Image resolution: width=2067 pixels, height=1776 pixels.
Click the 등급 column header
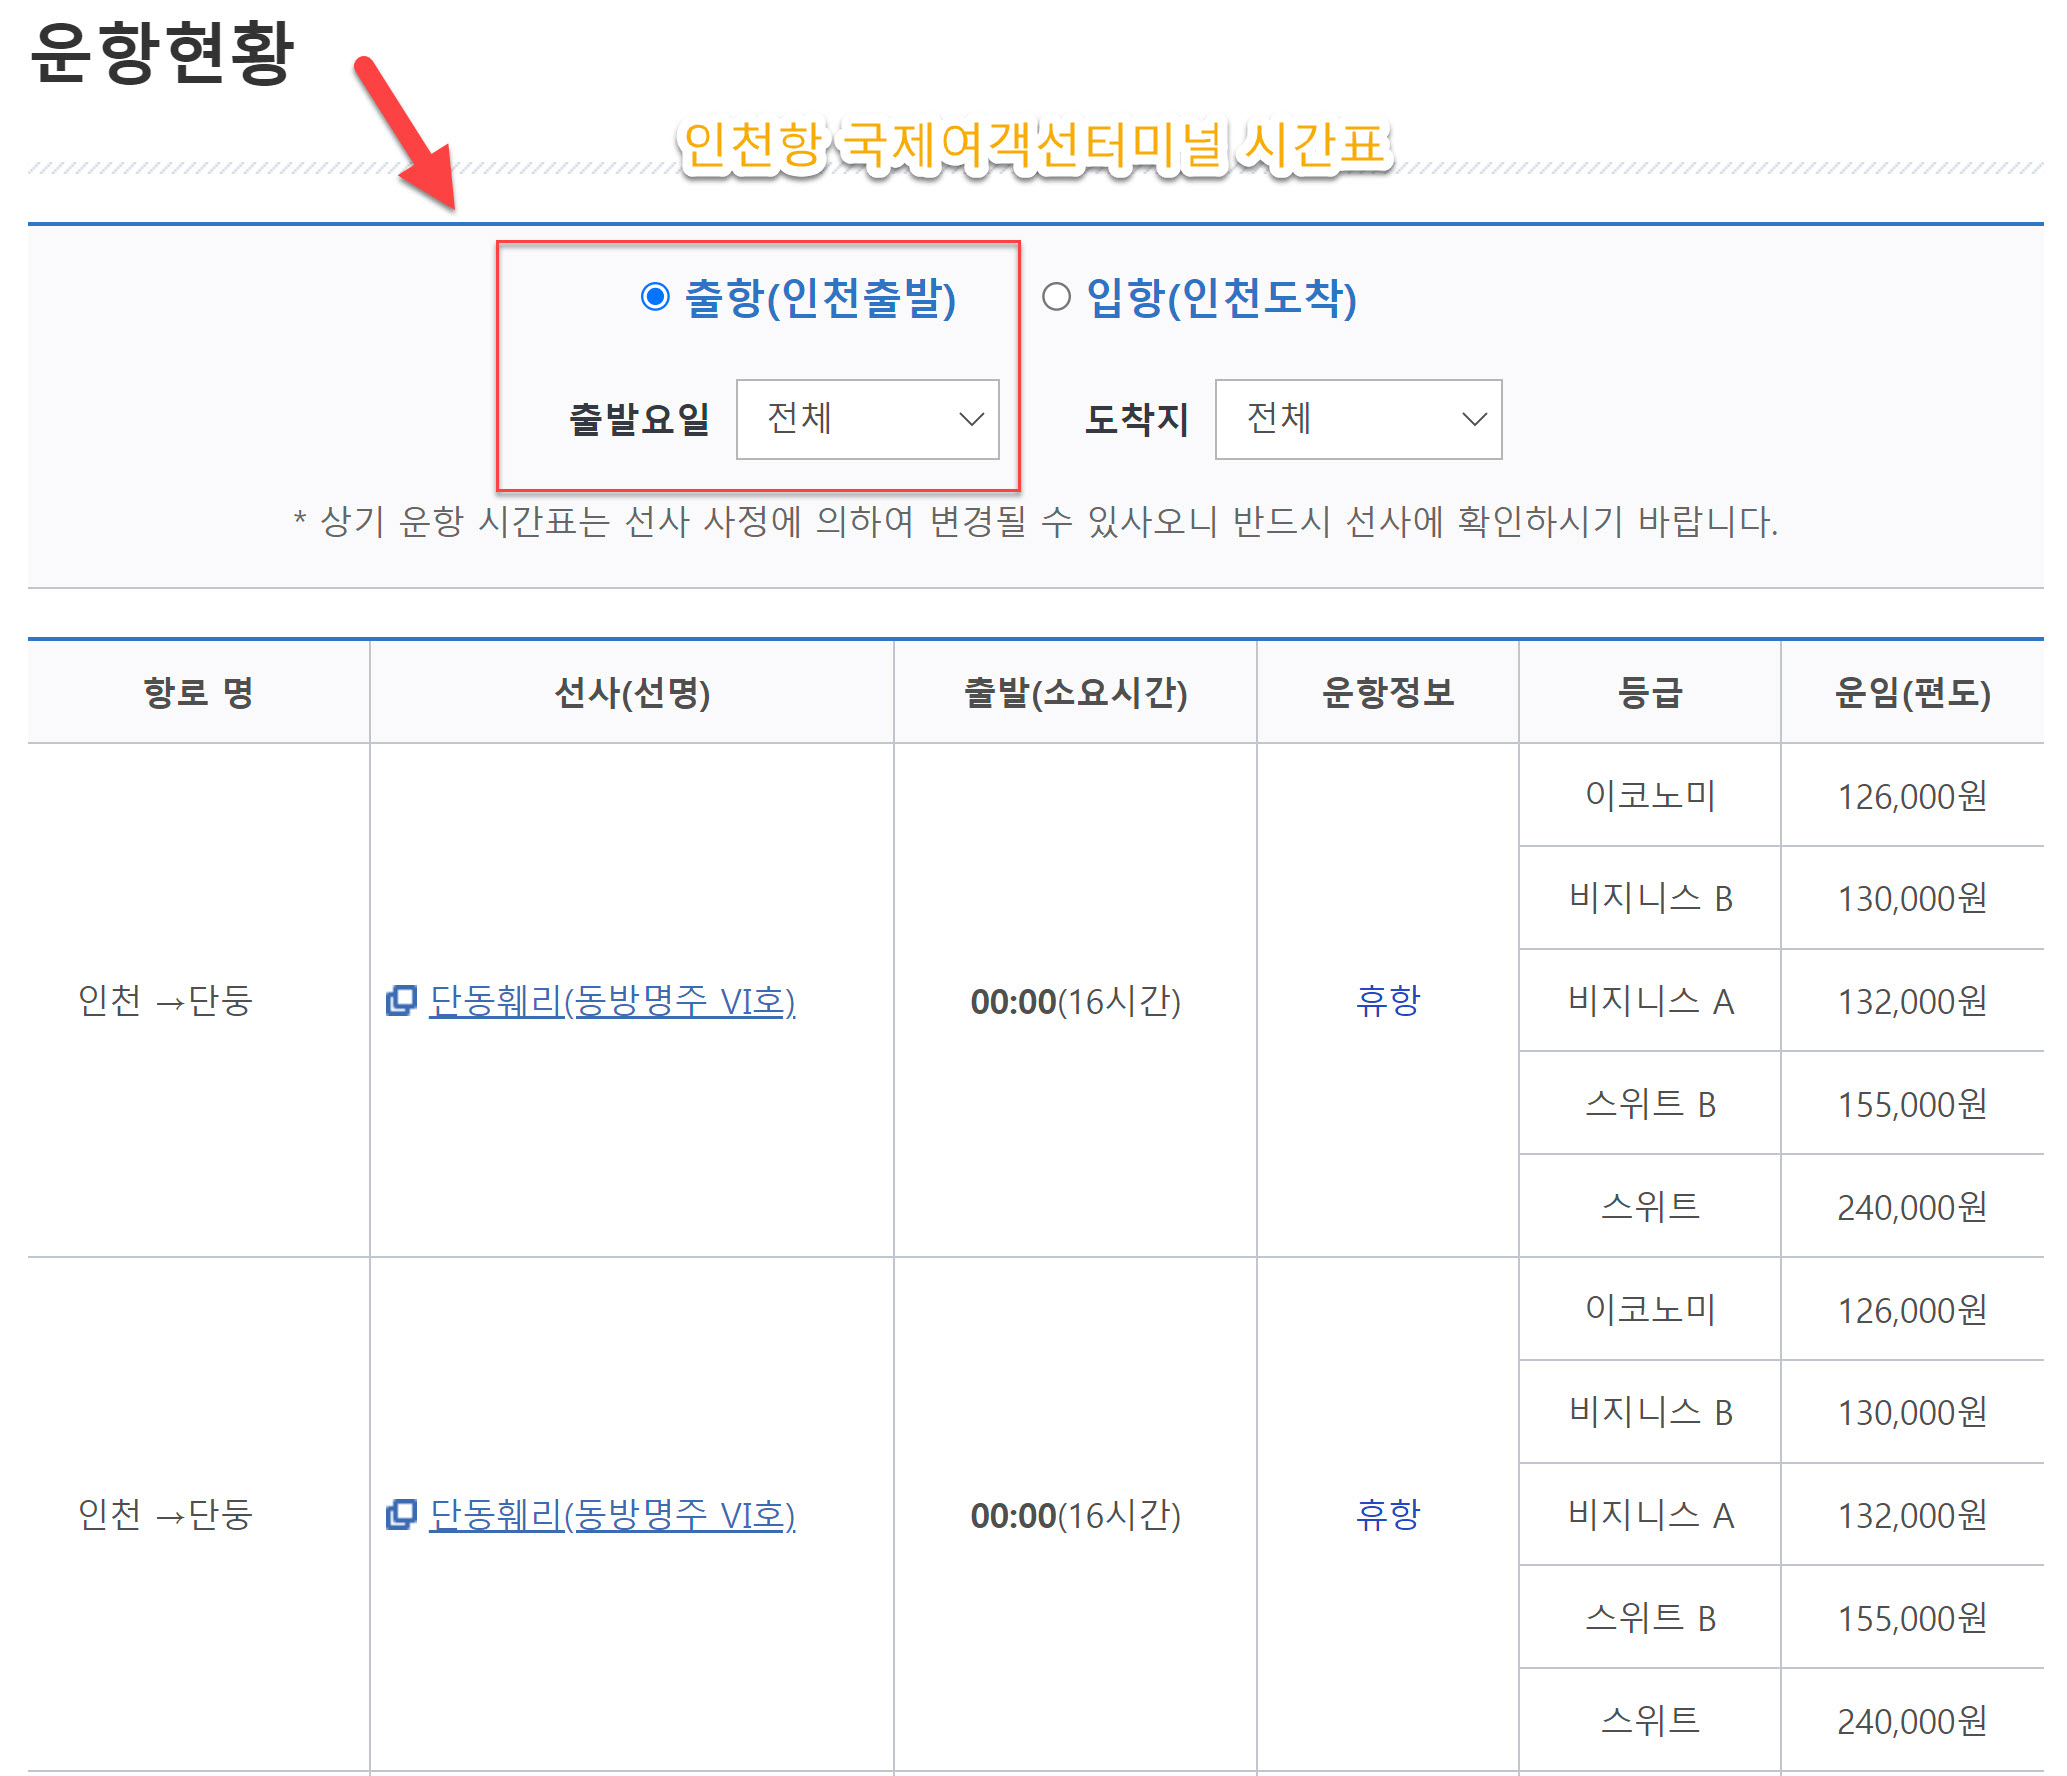[x=1650, y=692]
